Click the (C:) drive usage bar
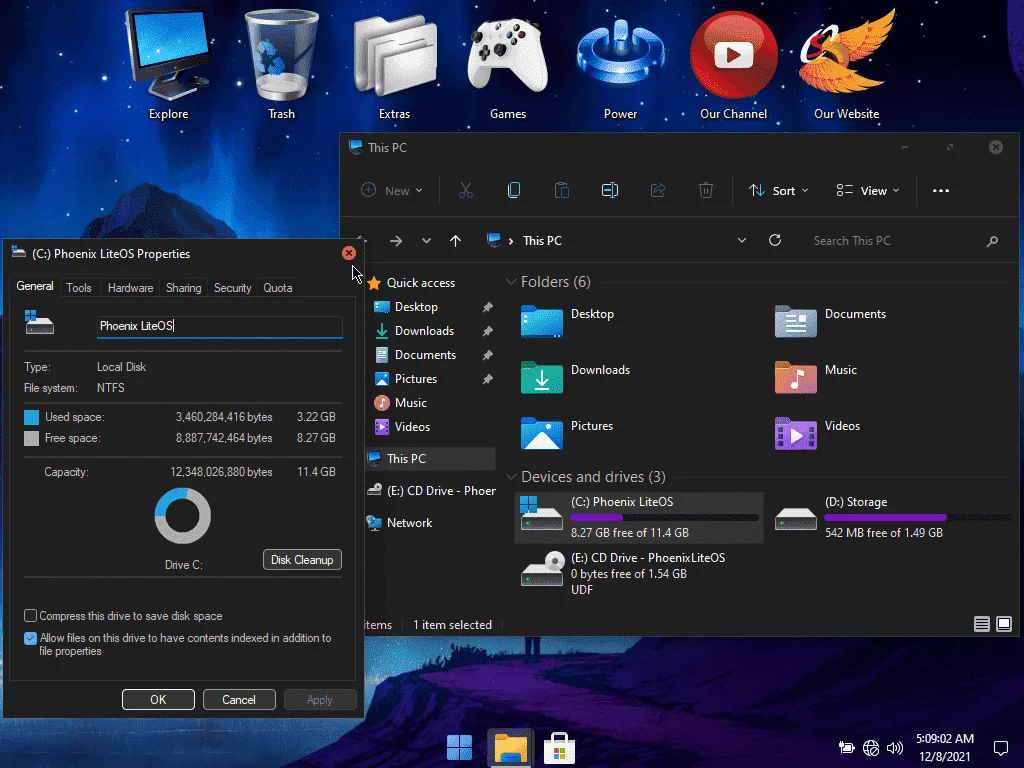This screenshot has width=1024, height=768. pyautogui.click(x=664, y=517)
